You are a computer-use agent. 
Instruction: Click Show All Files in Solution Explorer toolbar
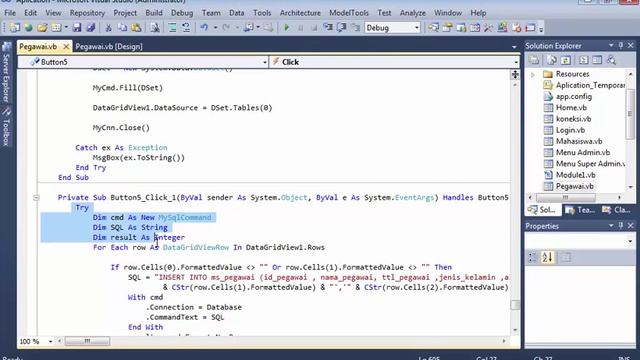coord(551,60)
